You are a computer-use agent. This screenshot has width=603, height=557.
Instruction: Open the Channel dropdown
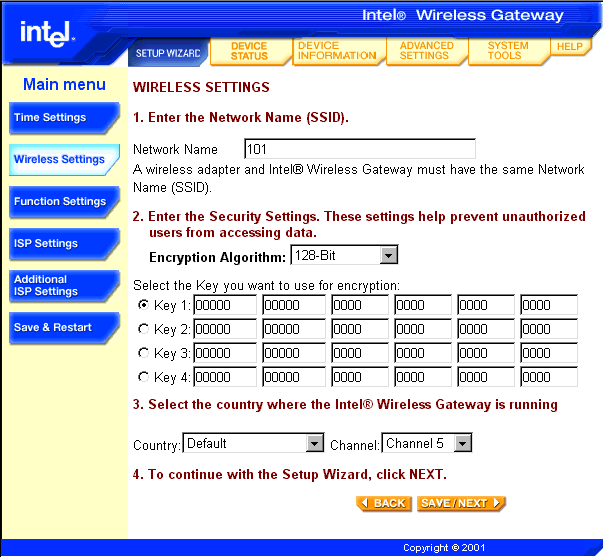426,443
